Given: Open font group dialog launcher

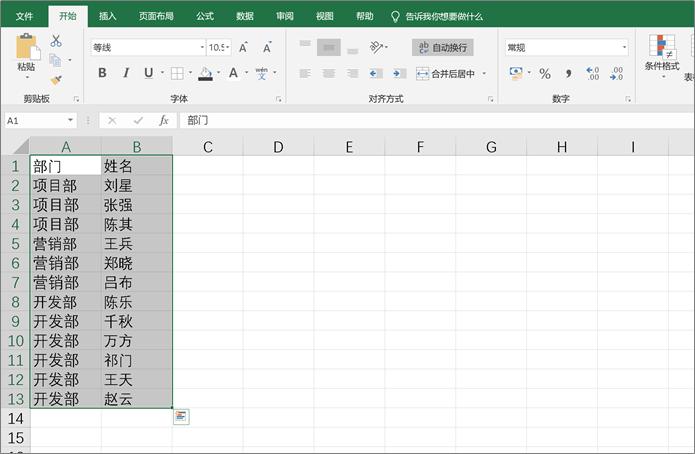Looking at the screenshot, I should (279, 99).
